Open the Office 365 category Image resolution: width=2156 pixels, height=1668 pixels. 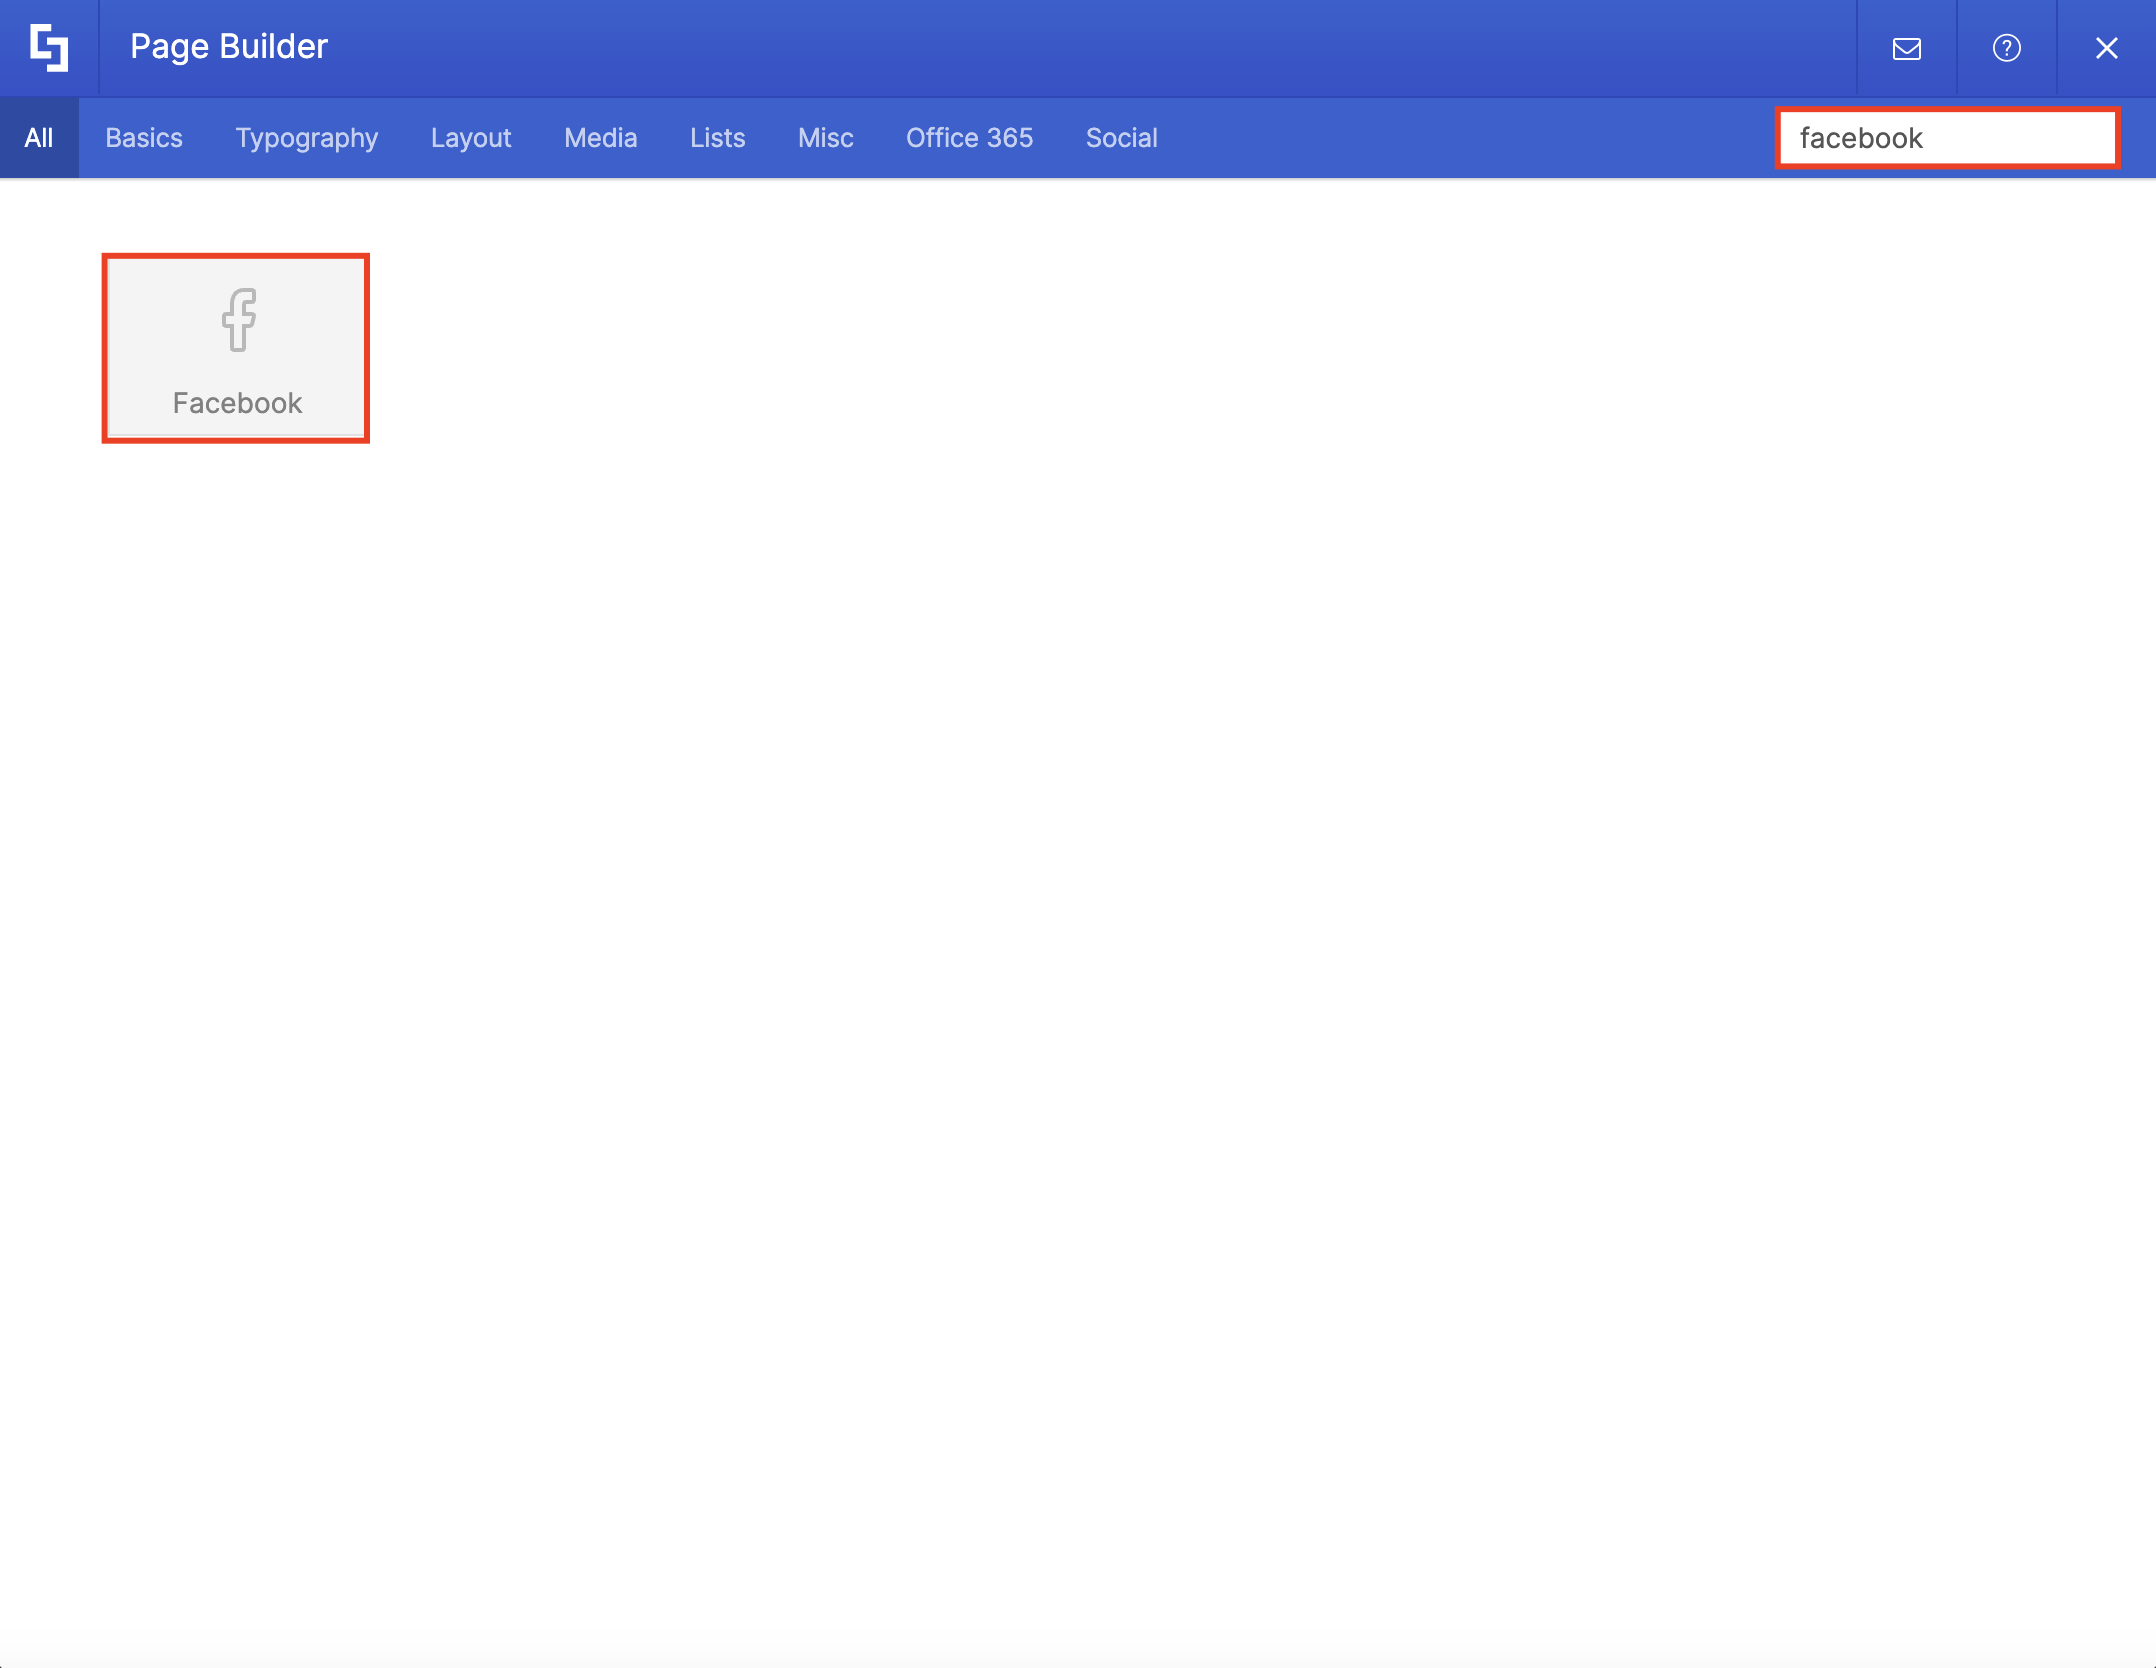coord(969,137)
